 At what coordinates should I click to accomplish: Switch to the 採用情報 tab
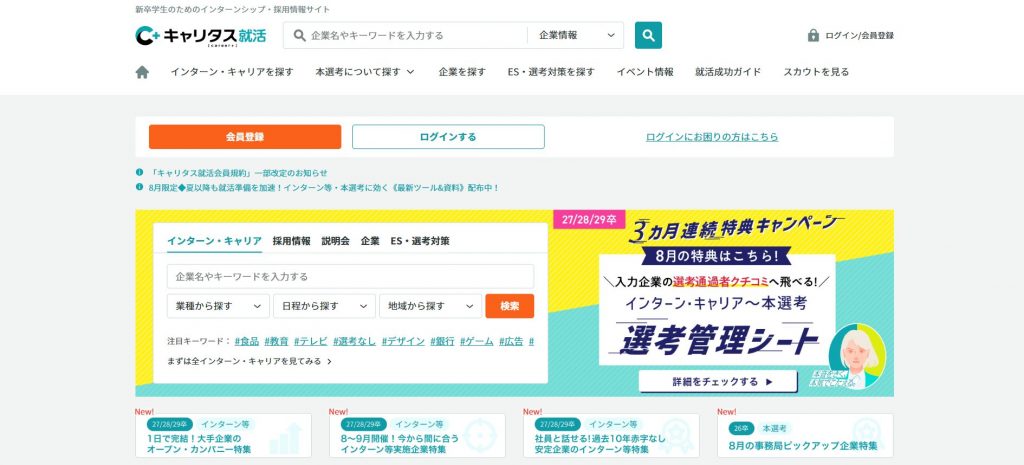[x=291, y=241]
